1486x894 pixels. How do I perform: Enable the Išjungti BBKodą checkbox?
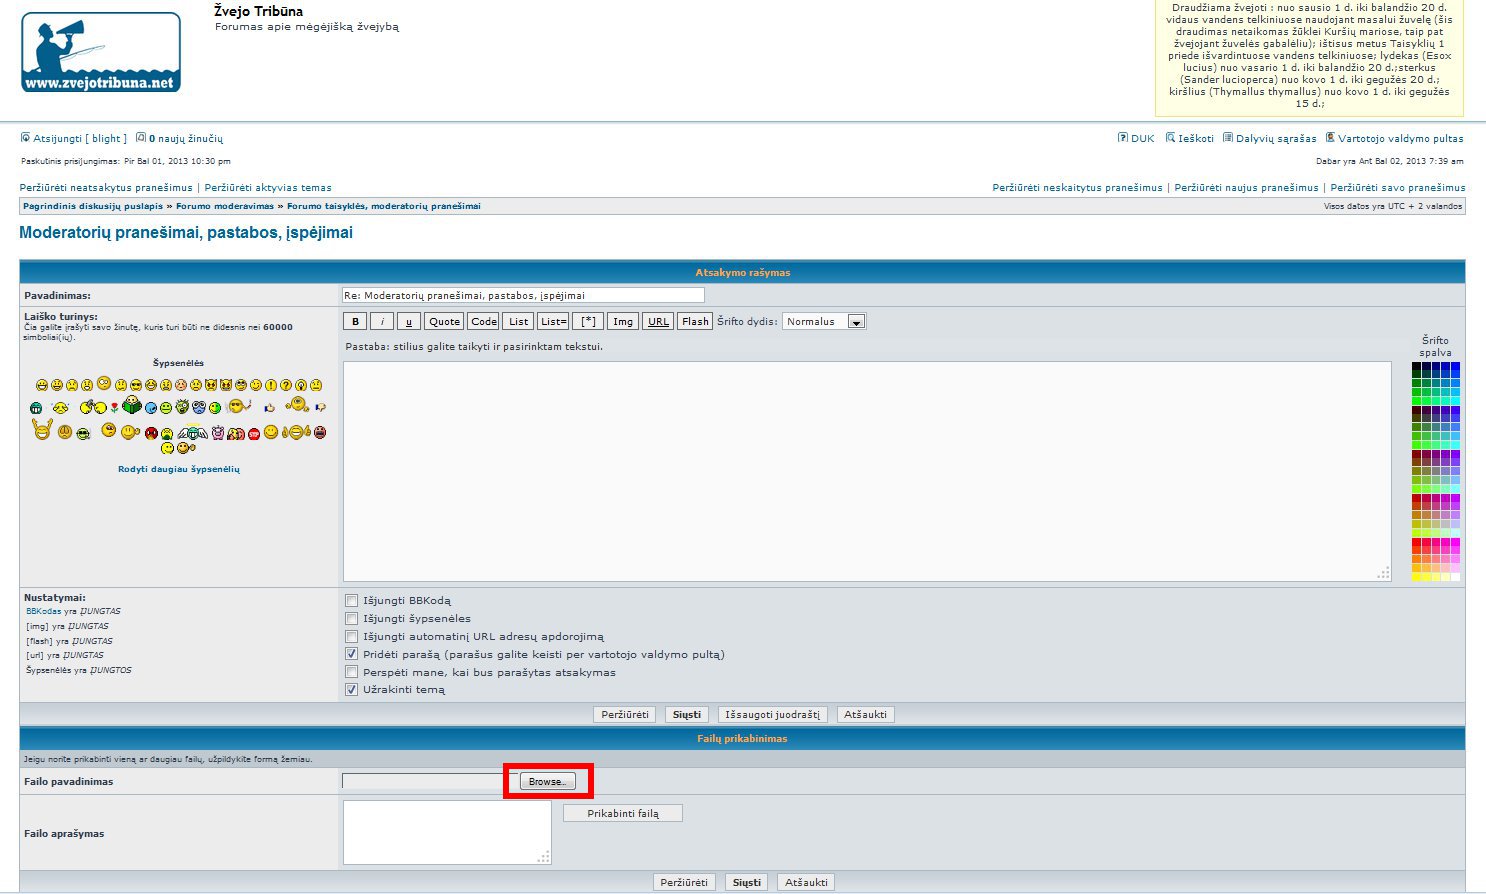tap(351, 601)
